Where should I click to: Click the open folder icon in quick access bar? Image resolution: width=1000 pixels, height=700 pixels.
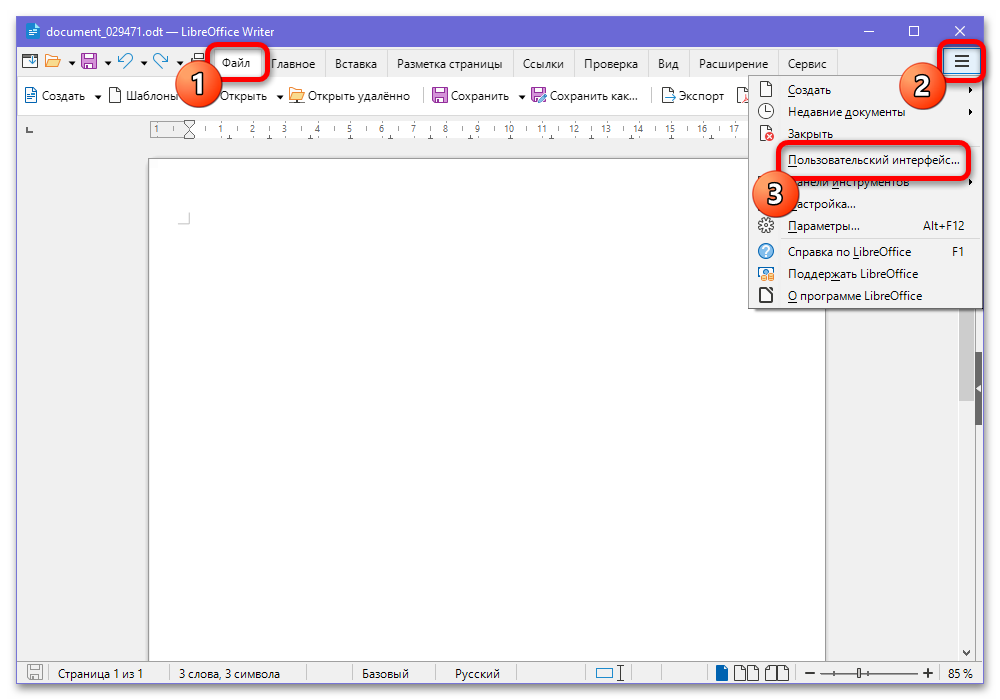(x=53, y=61)
